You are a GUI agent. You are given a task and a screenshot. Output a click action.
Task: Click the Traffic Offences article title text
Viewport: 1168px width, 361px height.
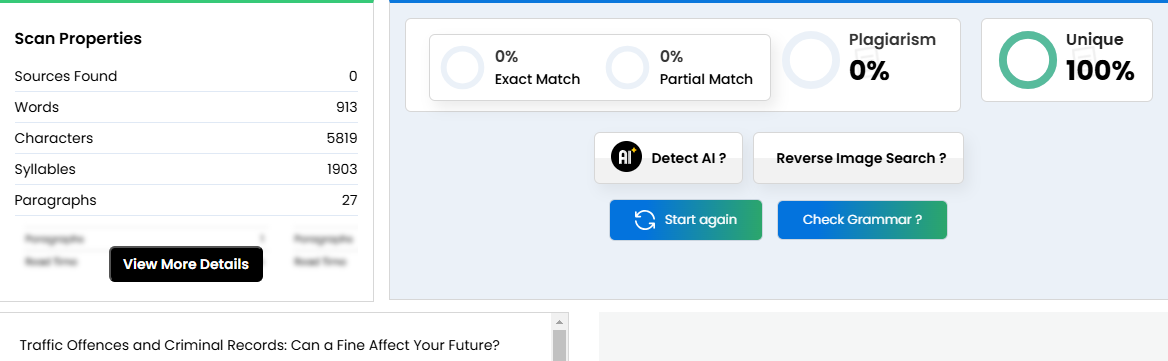259,345
